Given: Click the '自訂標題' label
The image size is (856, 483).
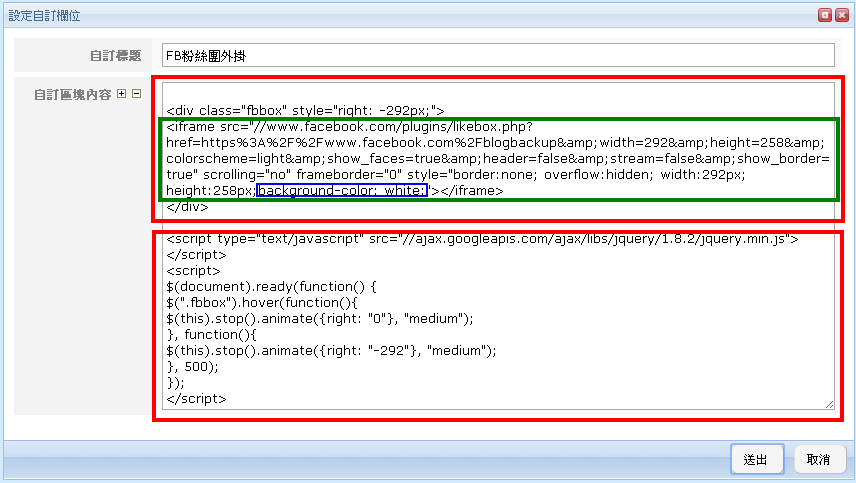Looking at the screenshot, I should [115, 56].
